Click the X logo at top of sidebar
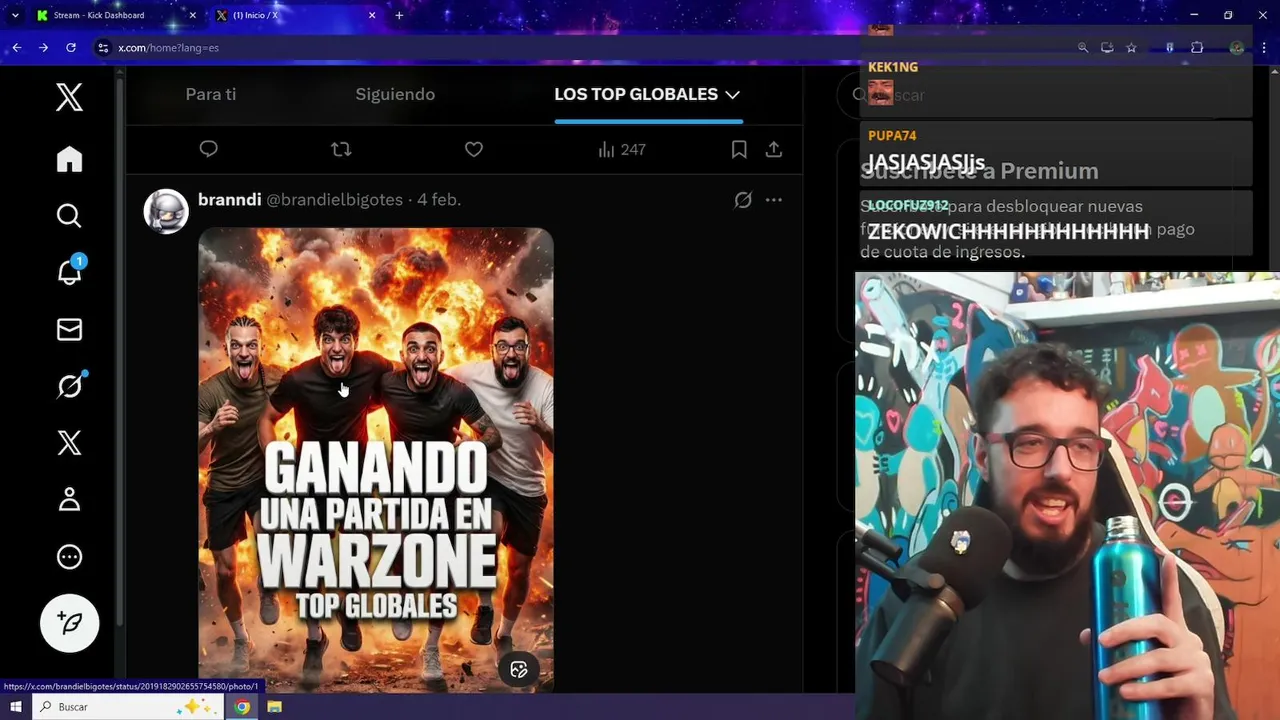The height and width of the screenshot is (720, 1280). pos(69,97)
